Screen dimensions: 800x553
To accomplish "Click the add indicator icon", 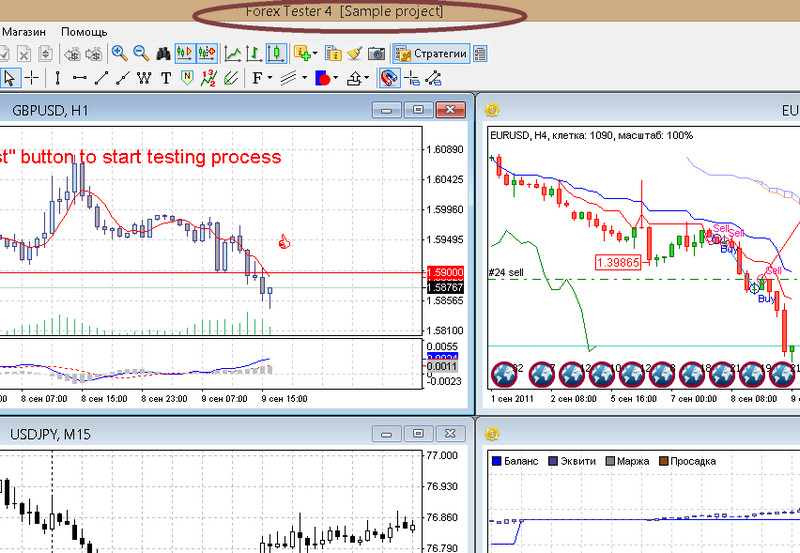I will 303,53.
